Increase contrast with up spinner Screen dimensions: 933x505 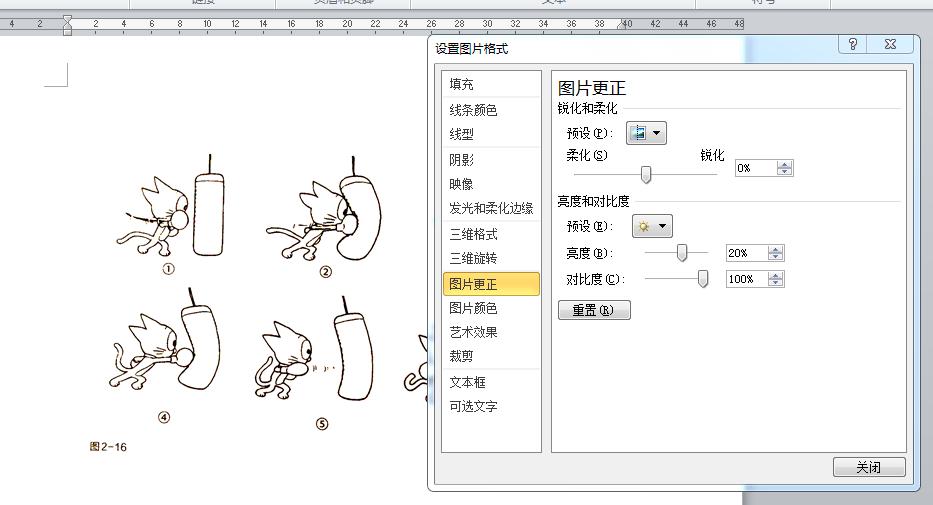775,275
